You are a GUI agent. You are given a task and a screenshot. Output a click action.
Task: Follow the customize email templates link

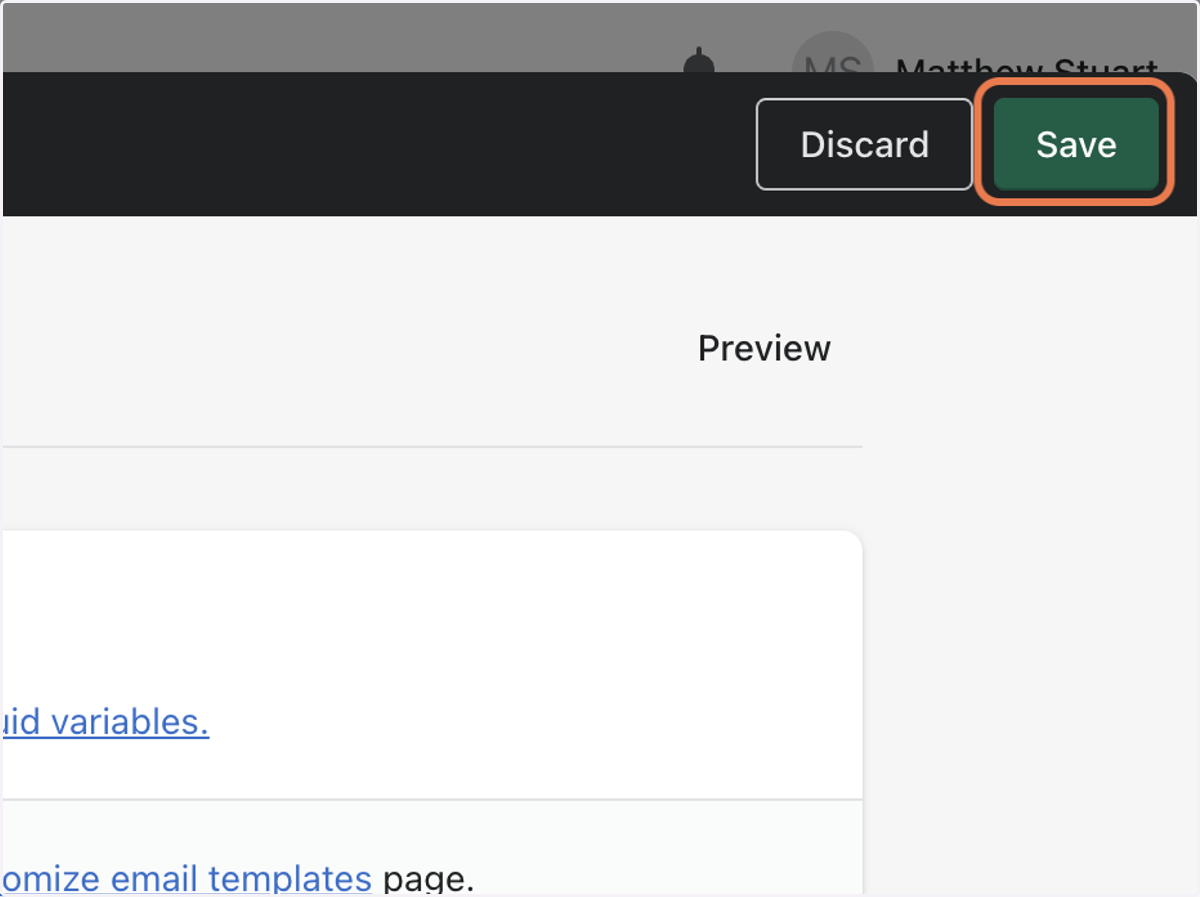pos(186,878)
